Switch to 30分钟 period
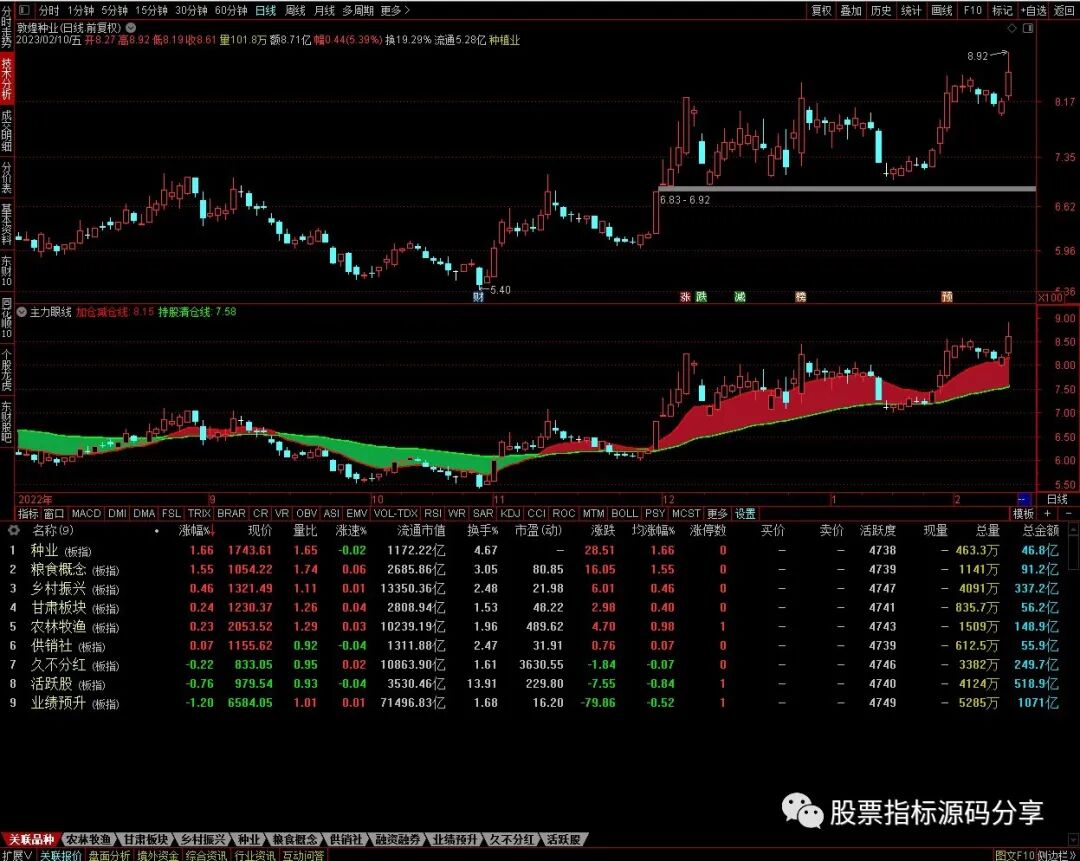Screen dimensions: 1080x861 pos(191,10)
